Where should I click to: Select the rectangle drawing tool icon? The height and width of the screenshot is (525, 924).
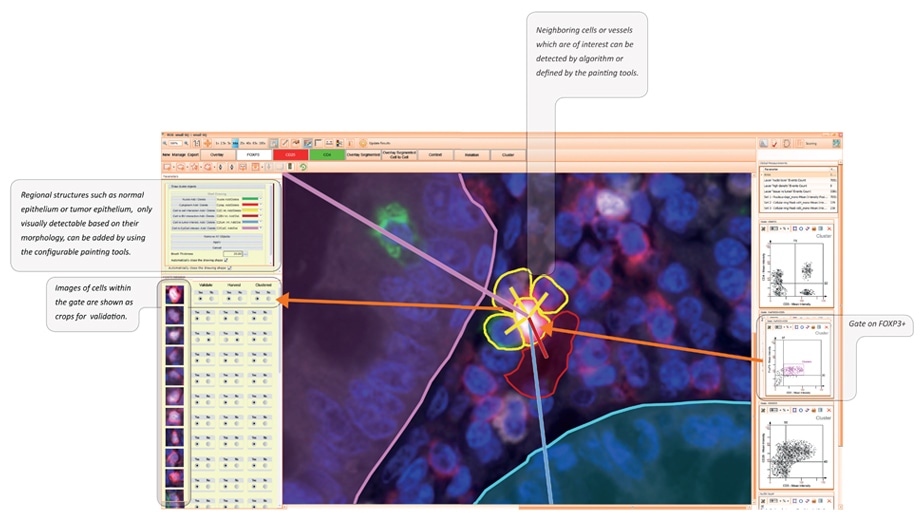click(x=167, y=166)
